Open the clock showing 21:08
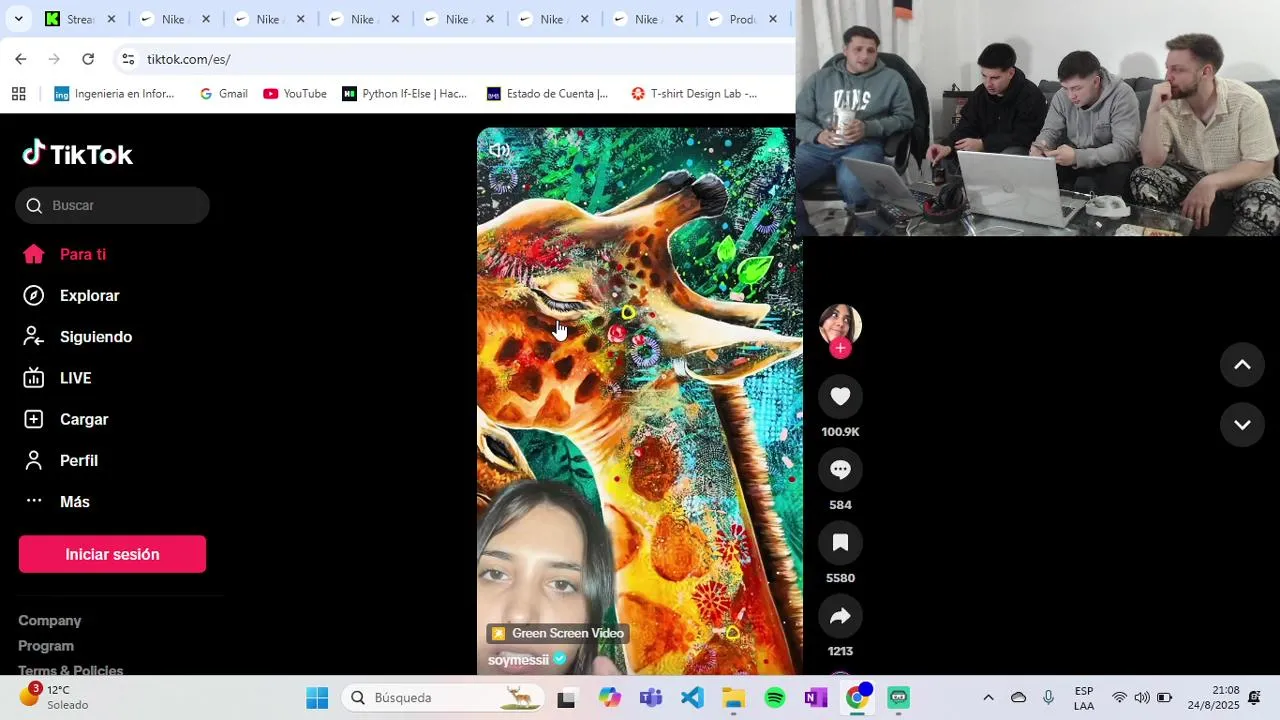1280x720 pixels. [1212, 698]
